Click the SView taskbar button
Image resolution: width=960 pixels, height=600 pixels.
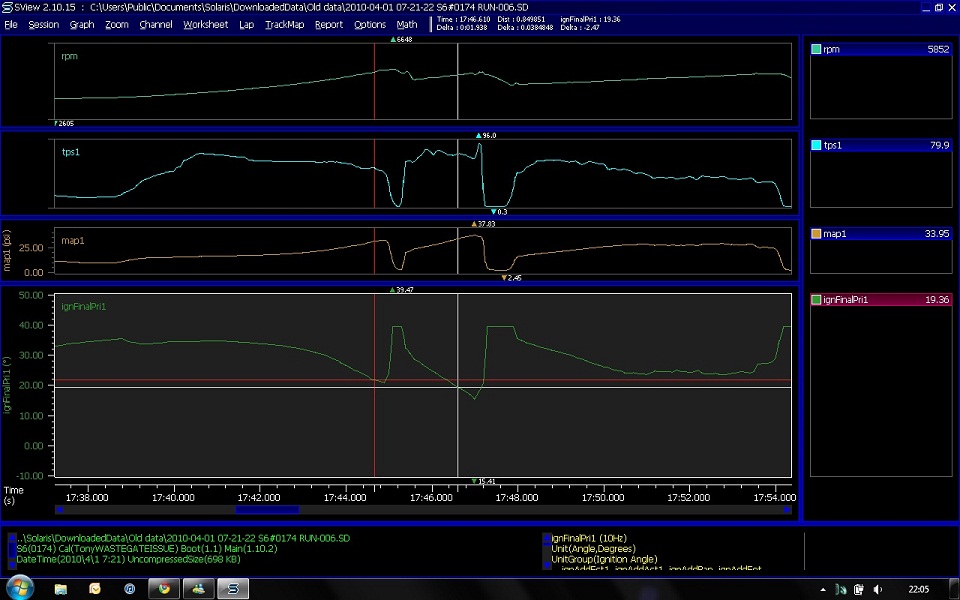coord(233,589)
